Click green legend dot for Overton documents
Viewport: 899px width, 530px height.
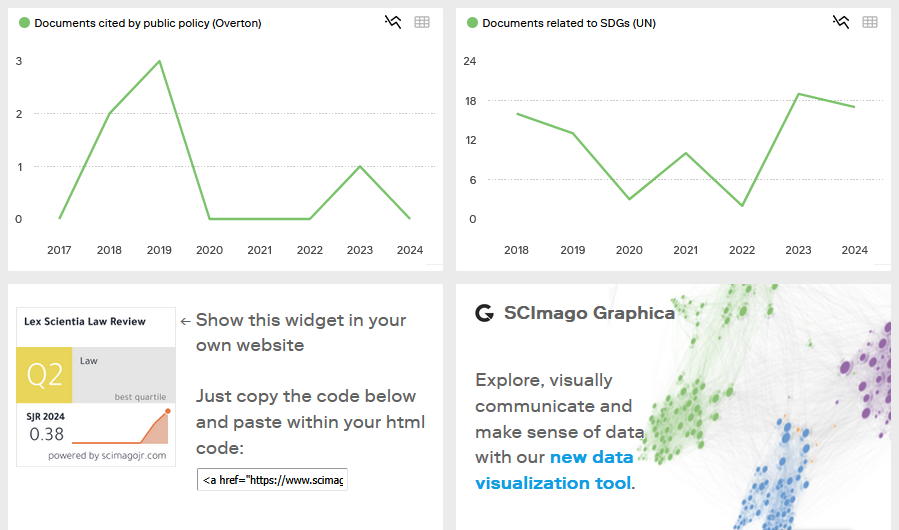tap(24, 22)
